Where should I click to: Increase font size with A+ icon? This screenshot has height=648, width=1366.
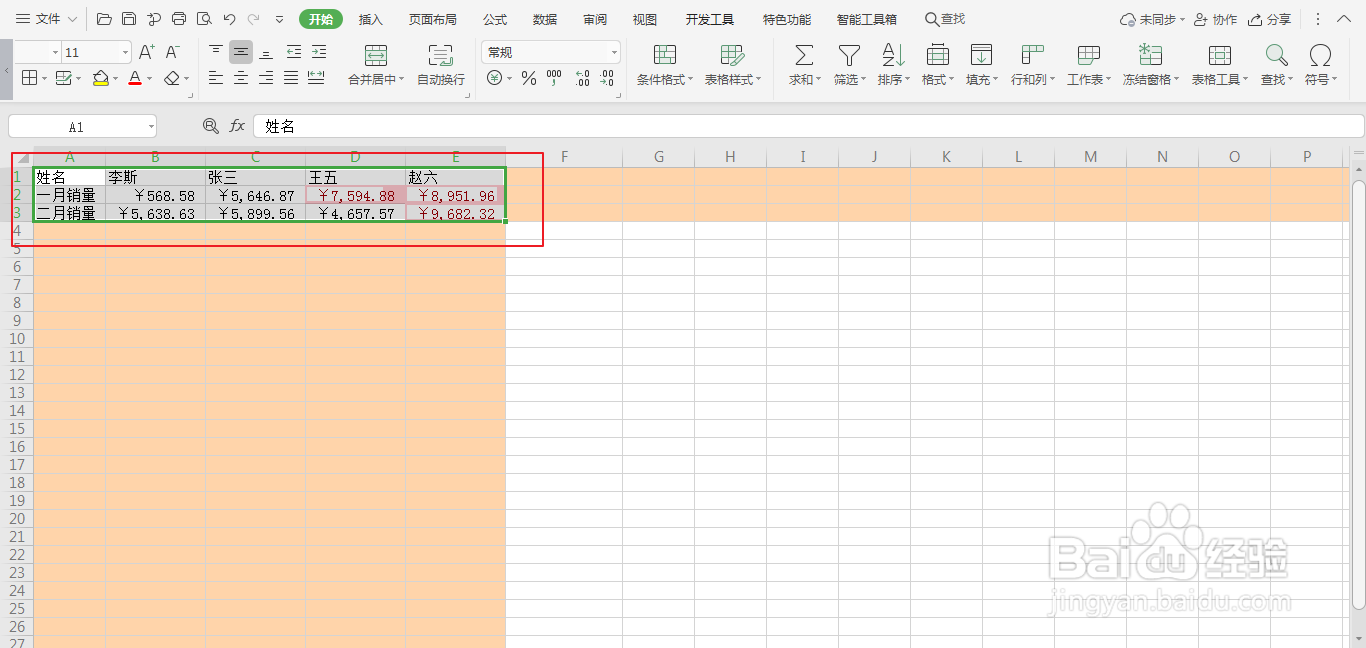point(147,52)
